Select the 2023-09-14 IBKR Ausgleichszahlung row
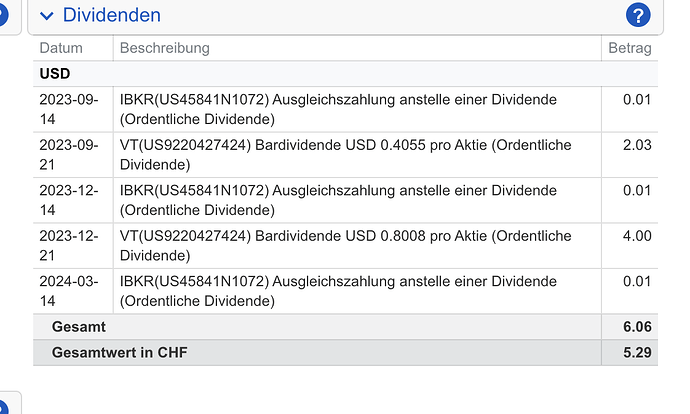The width and height of the screenshot is (690, 414). [x=345, y=109]
